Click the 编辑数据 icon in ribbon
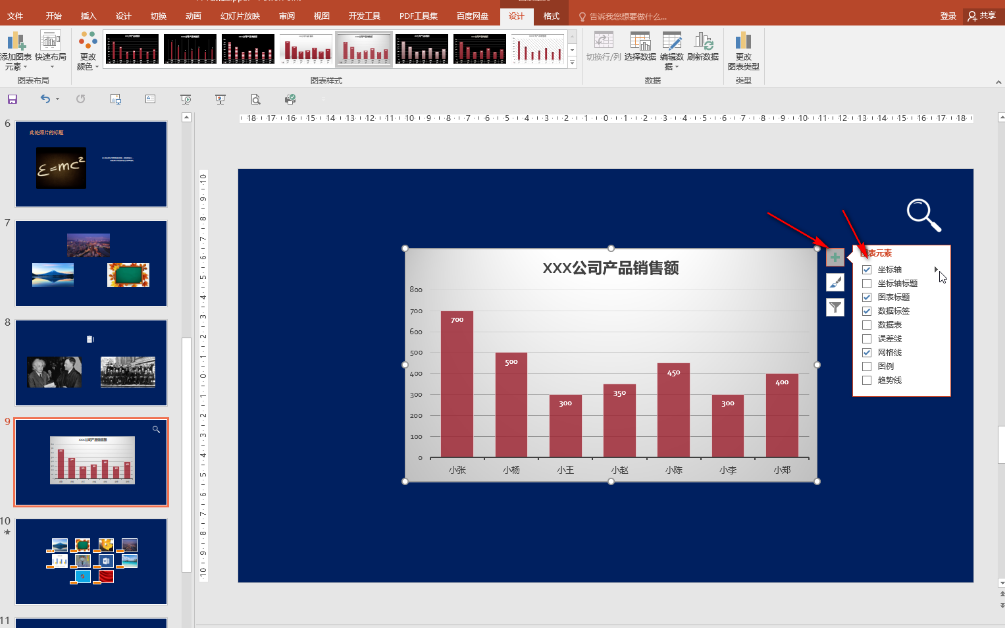Screen dimensions: 1005x628 coord(672,46)
